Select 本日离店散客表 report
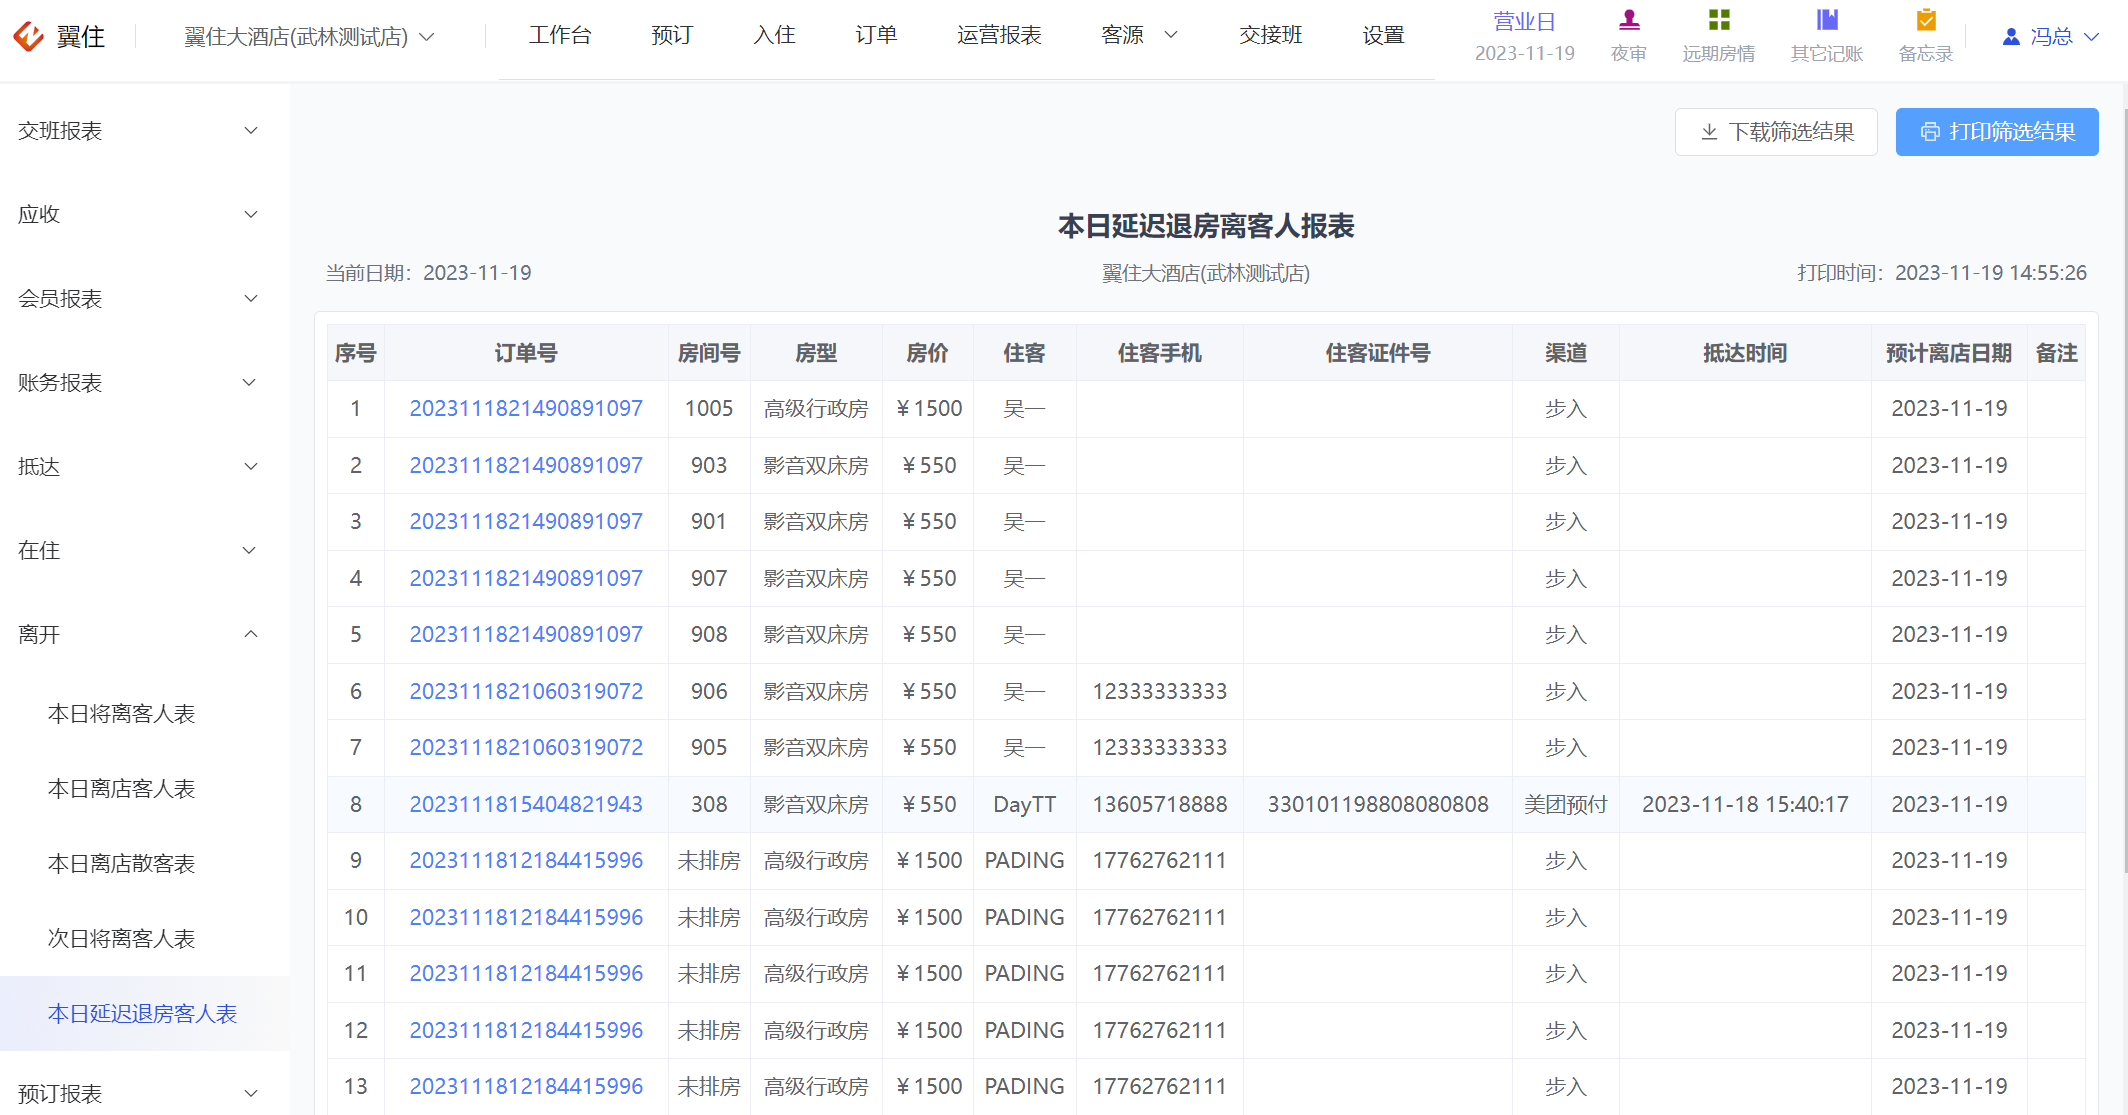The height and width of the screenshot is (1115, 2128). 122,864
